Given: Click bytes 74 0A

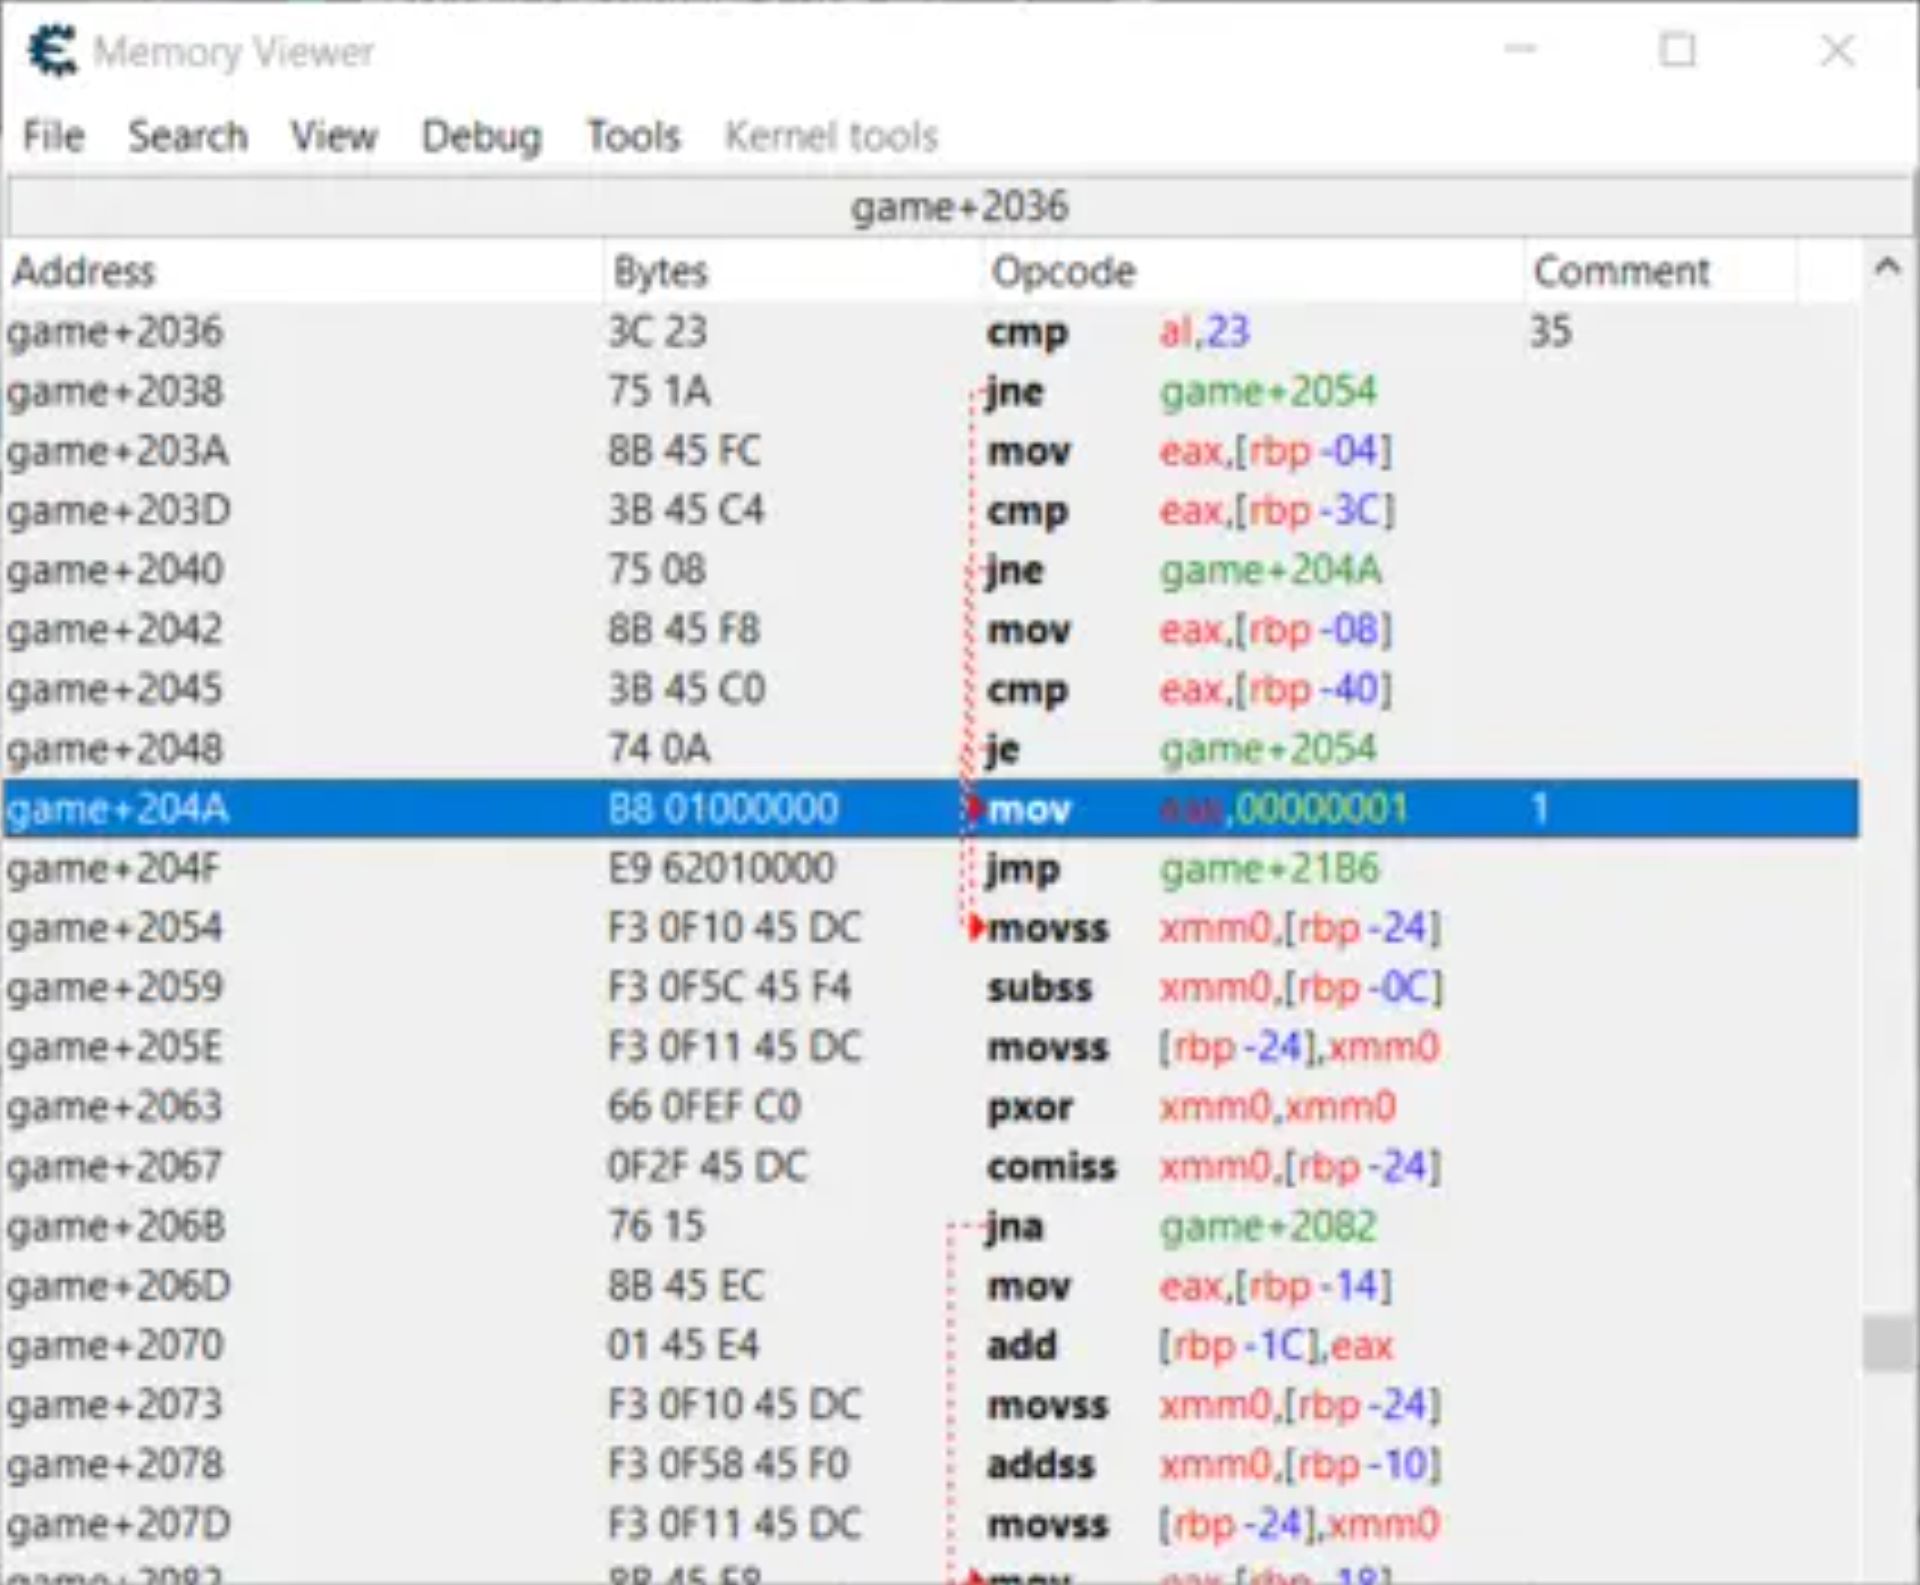Looking at the screenshot, I should (x=659, y=749).
